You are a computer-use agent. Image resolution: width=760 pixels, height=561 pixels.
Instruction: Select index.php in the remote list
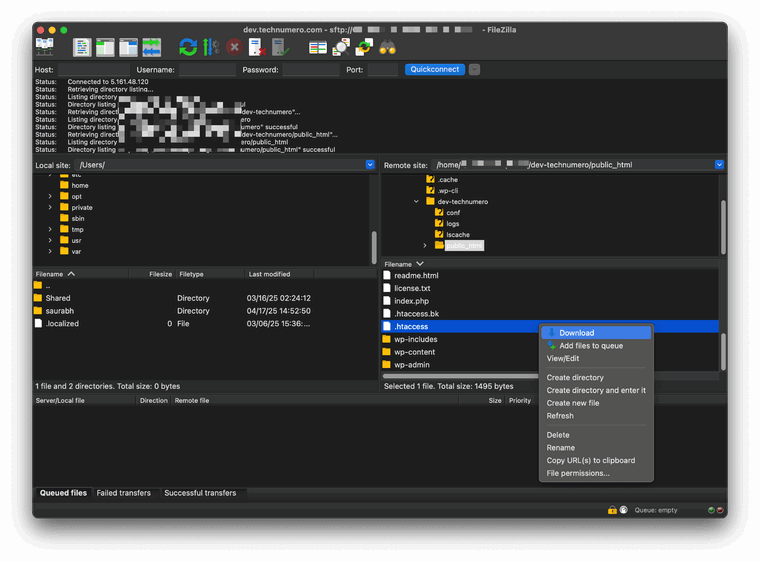tap(411, 301)
